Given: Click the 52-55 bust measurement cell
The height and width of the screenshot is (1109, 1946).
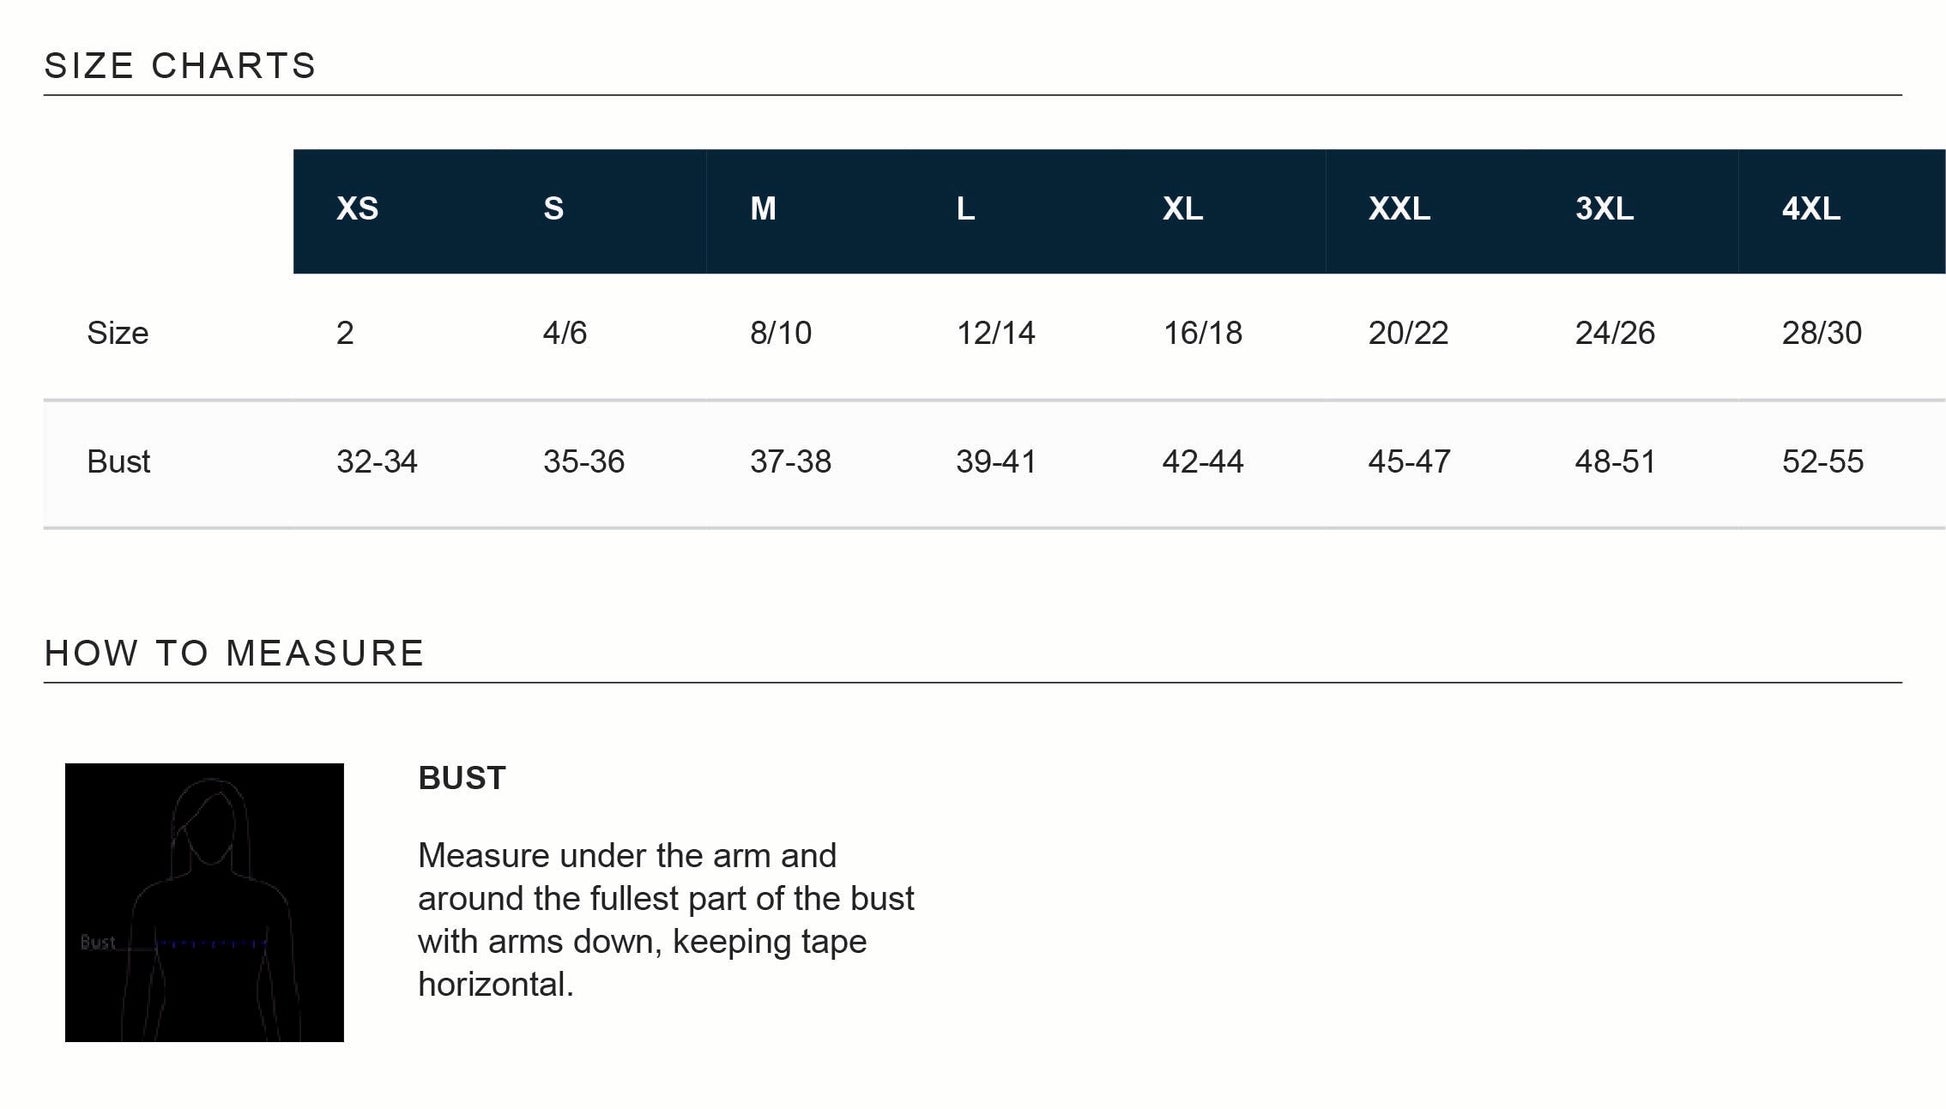Looking at the screenshot, I should pos(1822,462).
